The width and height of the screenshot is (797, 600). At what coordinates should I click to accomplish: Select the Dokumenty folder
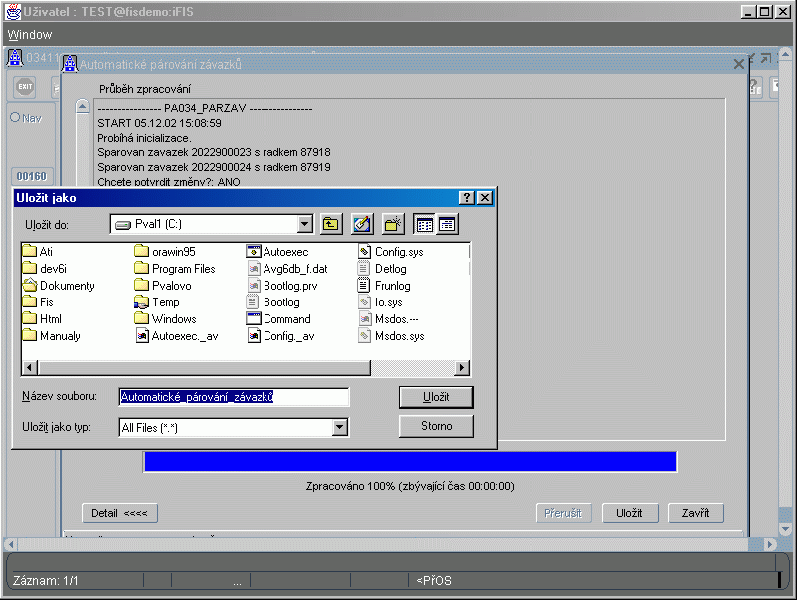(x=59, y=285)
